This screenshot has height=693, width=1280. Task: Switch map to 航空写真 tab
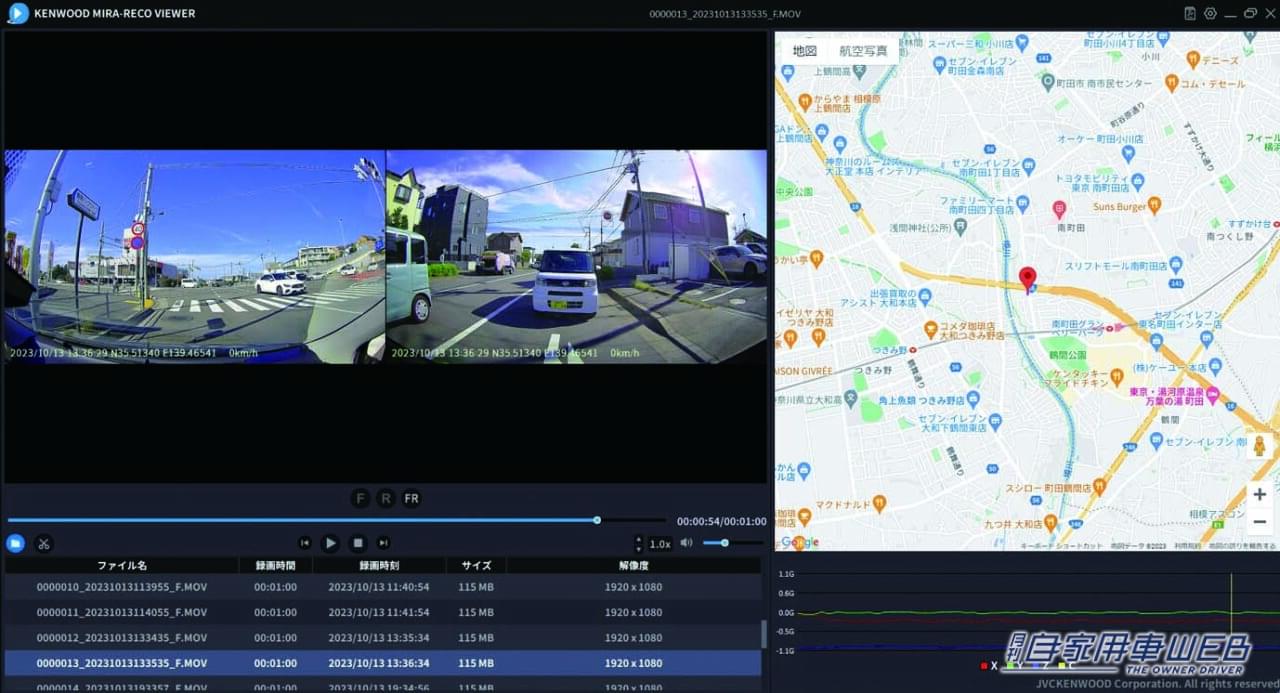863,51
